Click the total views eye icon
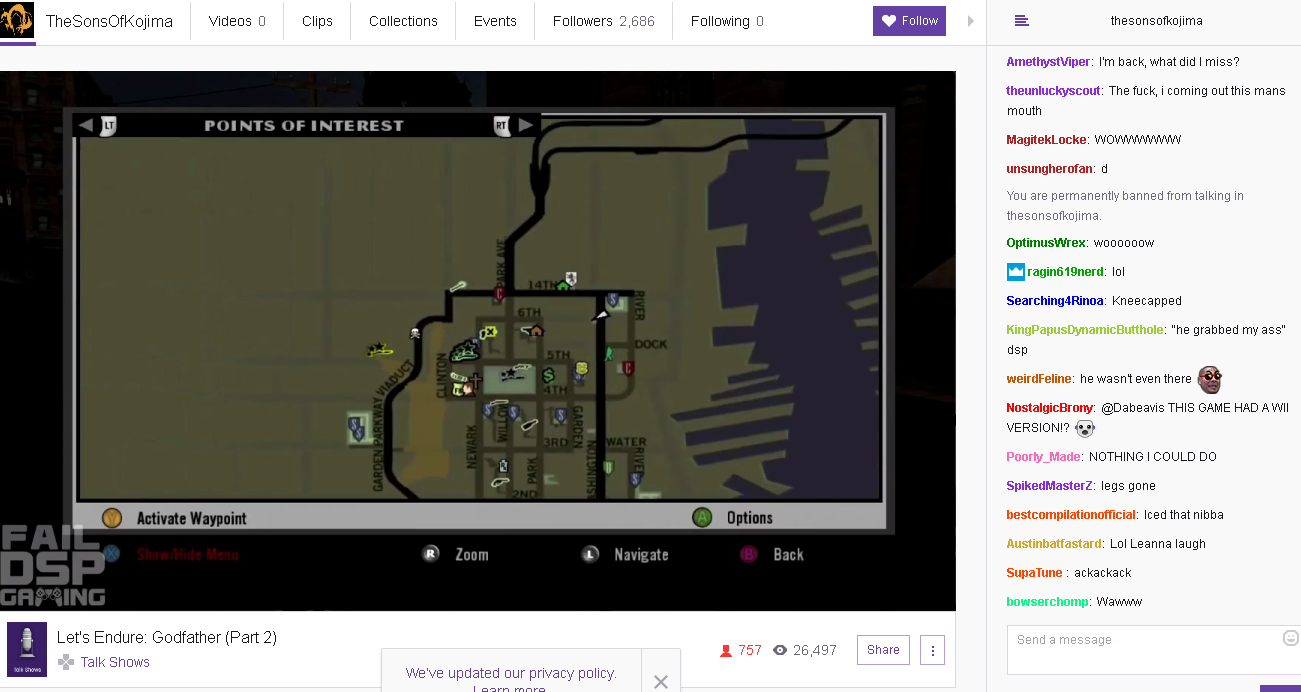This screenshot has height=692, width=1301. pyautogui.click(x=781, y=650)
